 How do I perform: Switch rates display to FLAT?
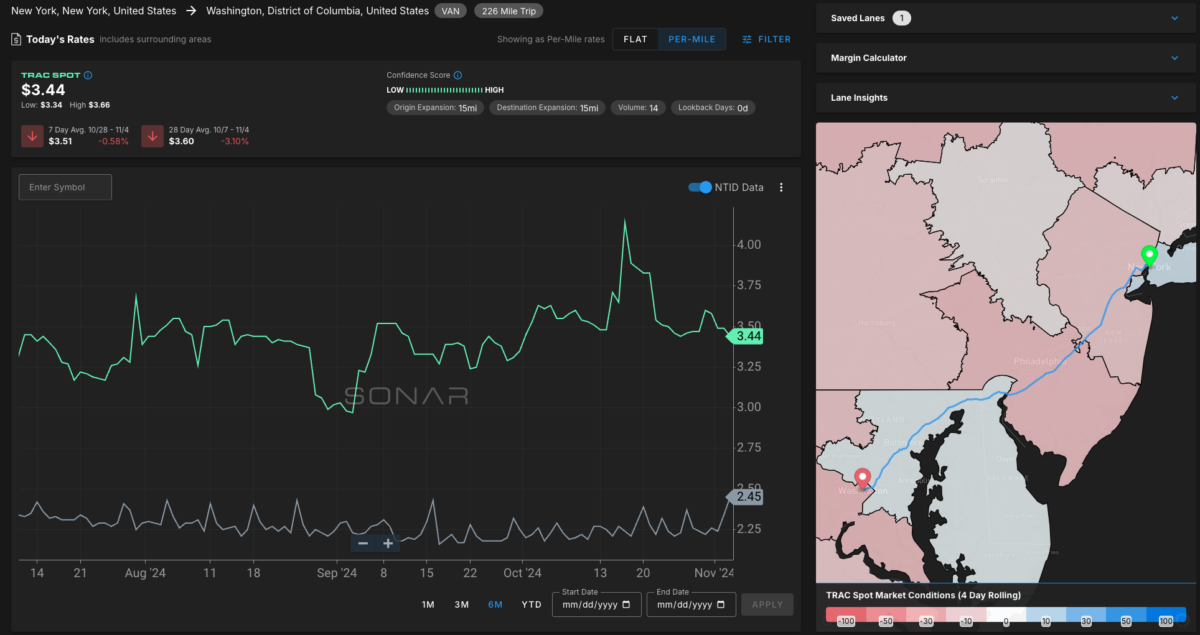pyautogui.click(x=635, y=40)
